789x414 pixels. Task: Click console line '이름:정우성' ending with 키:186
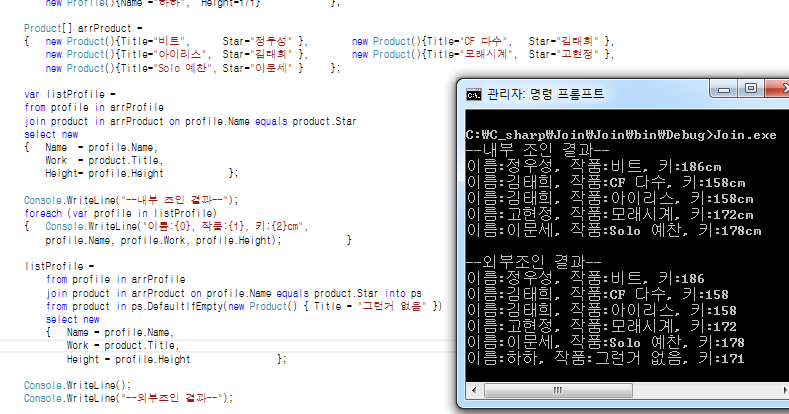[x=585, y=278]
